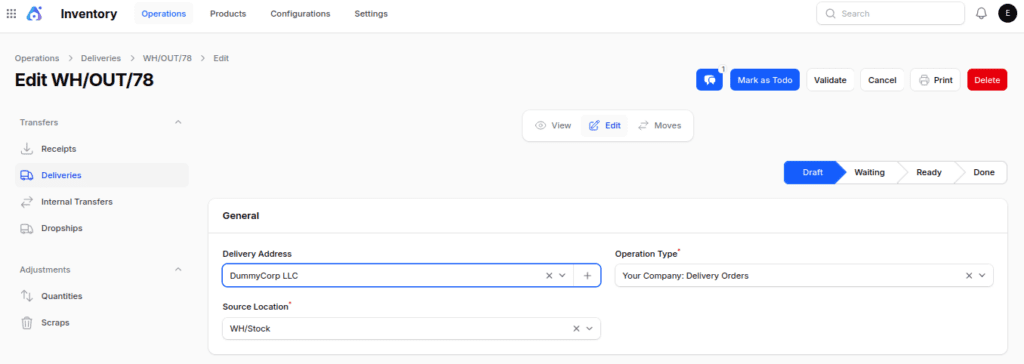Screen dimensions: 1024x364
Task: Click the Deliveries truck icon
Action: (x=27, y=175)
